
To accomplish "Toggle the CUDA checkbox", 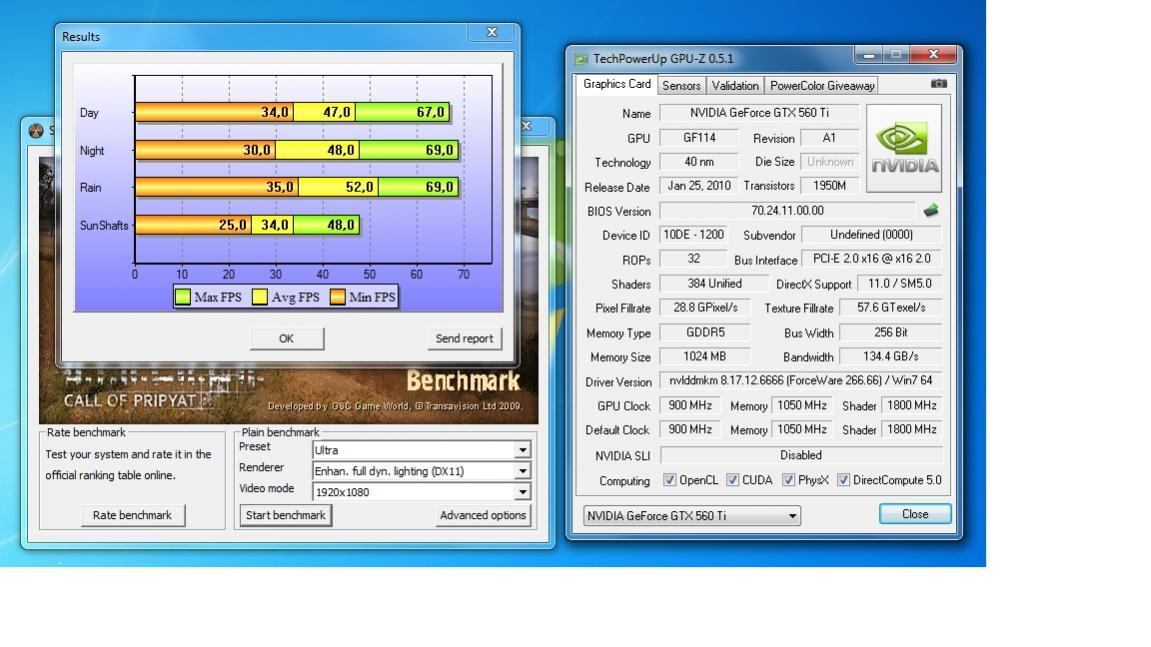I will pos(733,480).
